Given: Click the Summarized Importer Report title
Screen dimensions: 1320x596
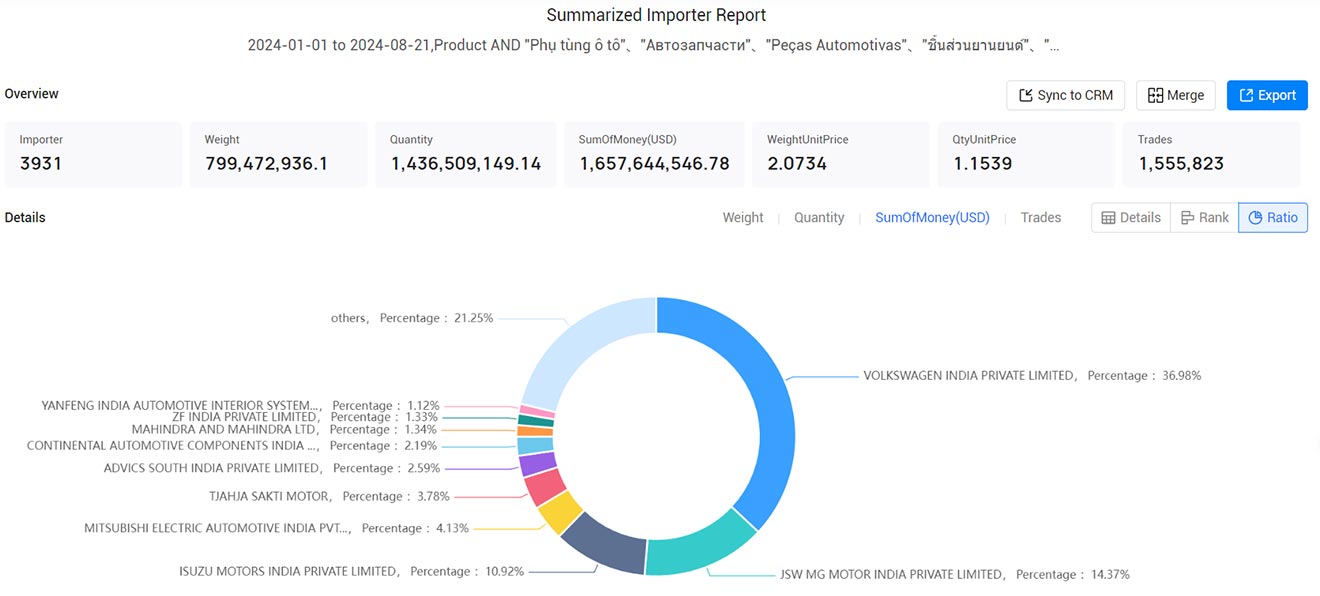Looking at the screenshot, I should tap(656, 15).
